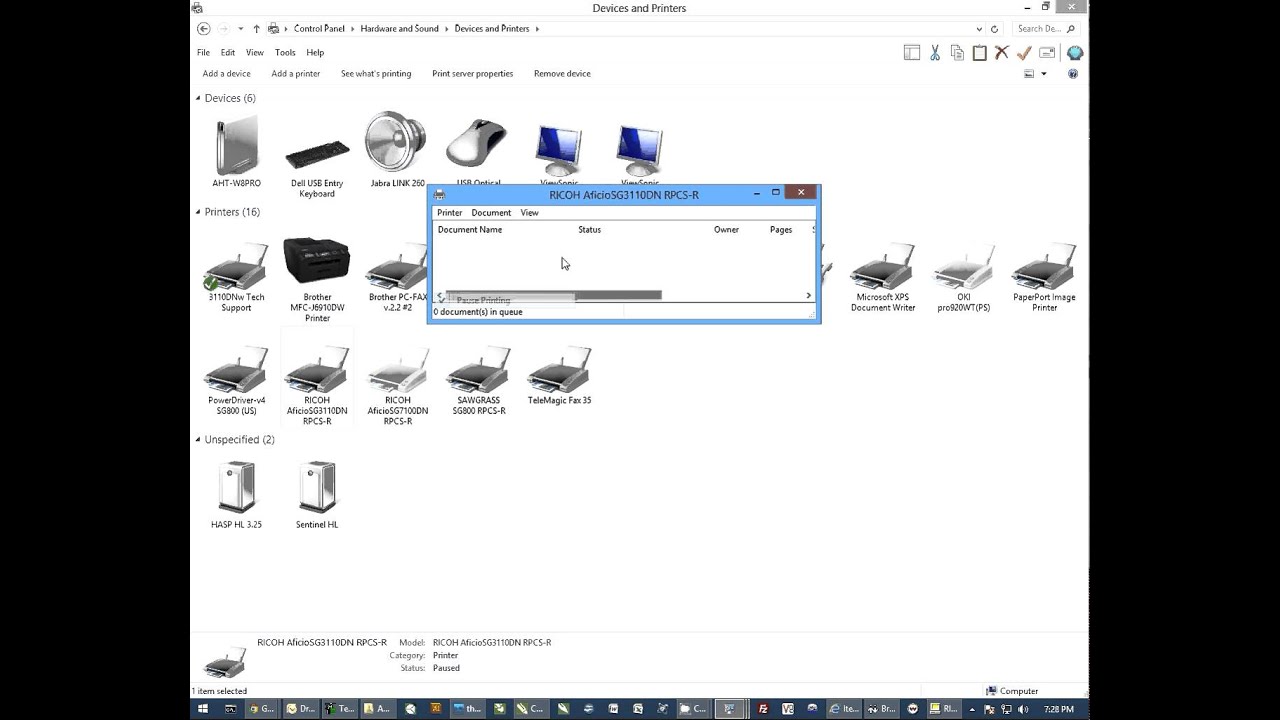Viewport: 1280px width, 720px height.
Task: Click the queue window horizontal scrollbar thumb
Action: [x=553, y=296]
